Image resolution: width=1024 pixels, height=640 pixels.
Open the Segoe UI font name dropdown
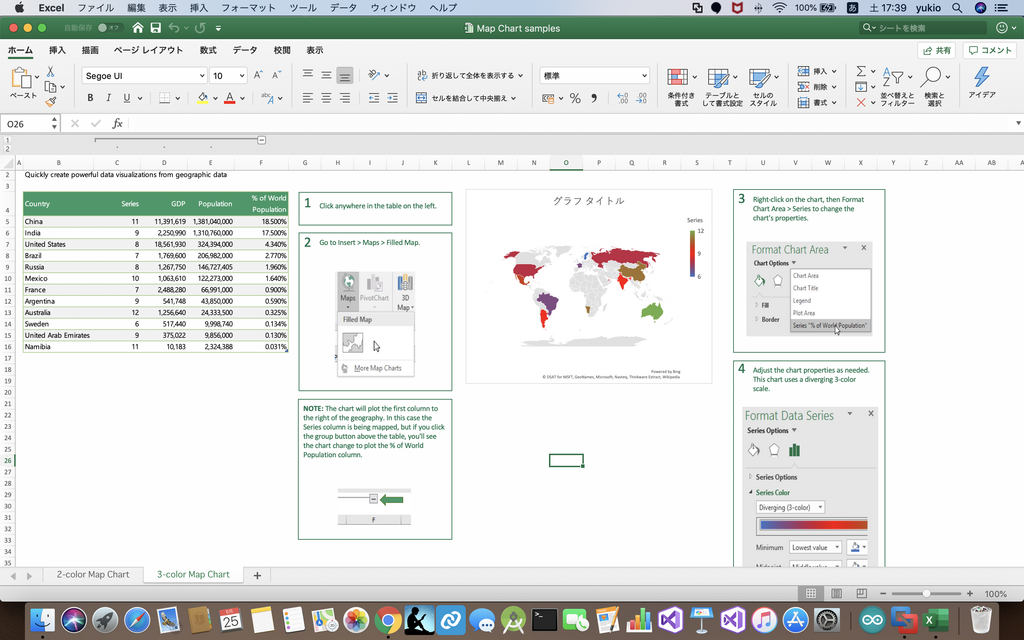(x=201, y=76)
